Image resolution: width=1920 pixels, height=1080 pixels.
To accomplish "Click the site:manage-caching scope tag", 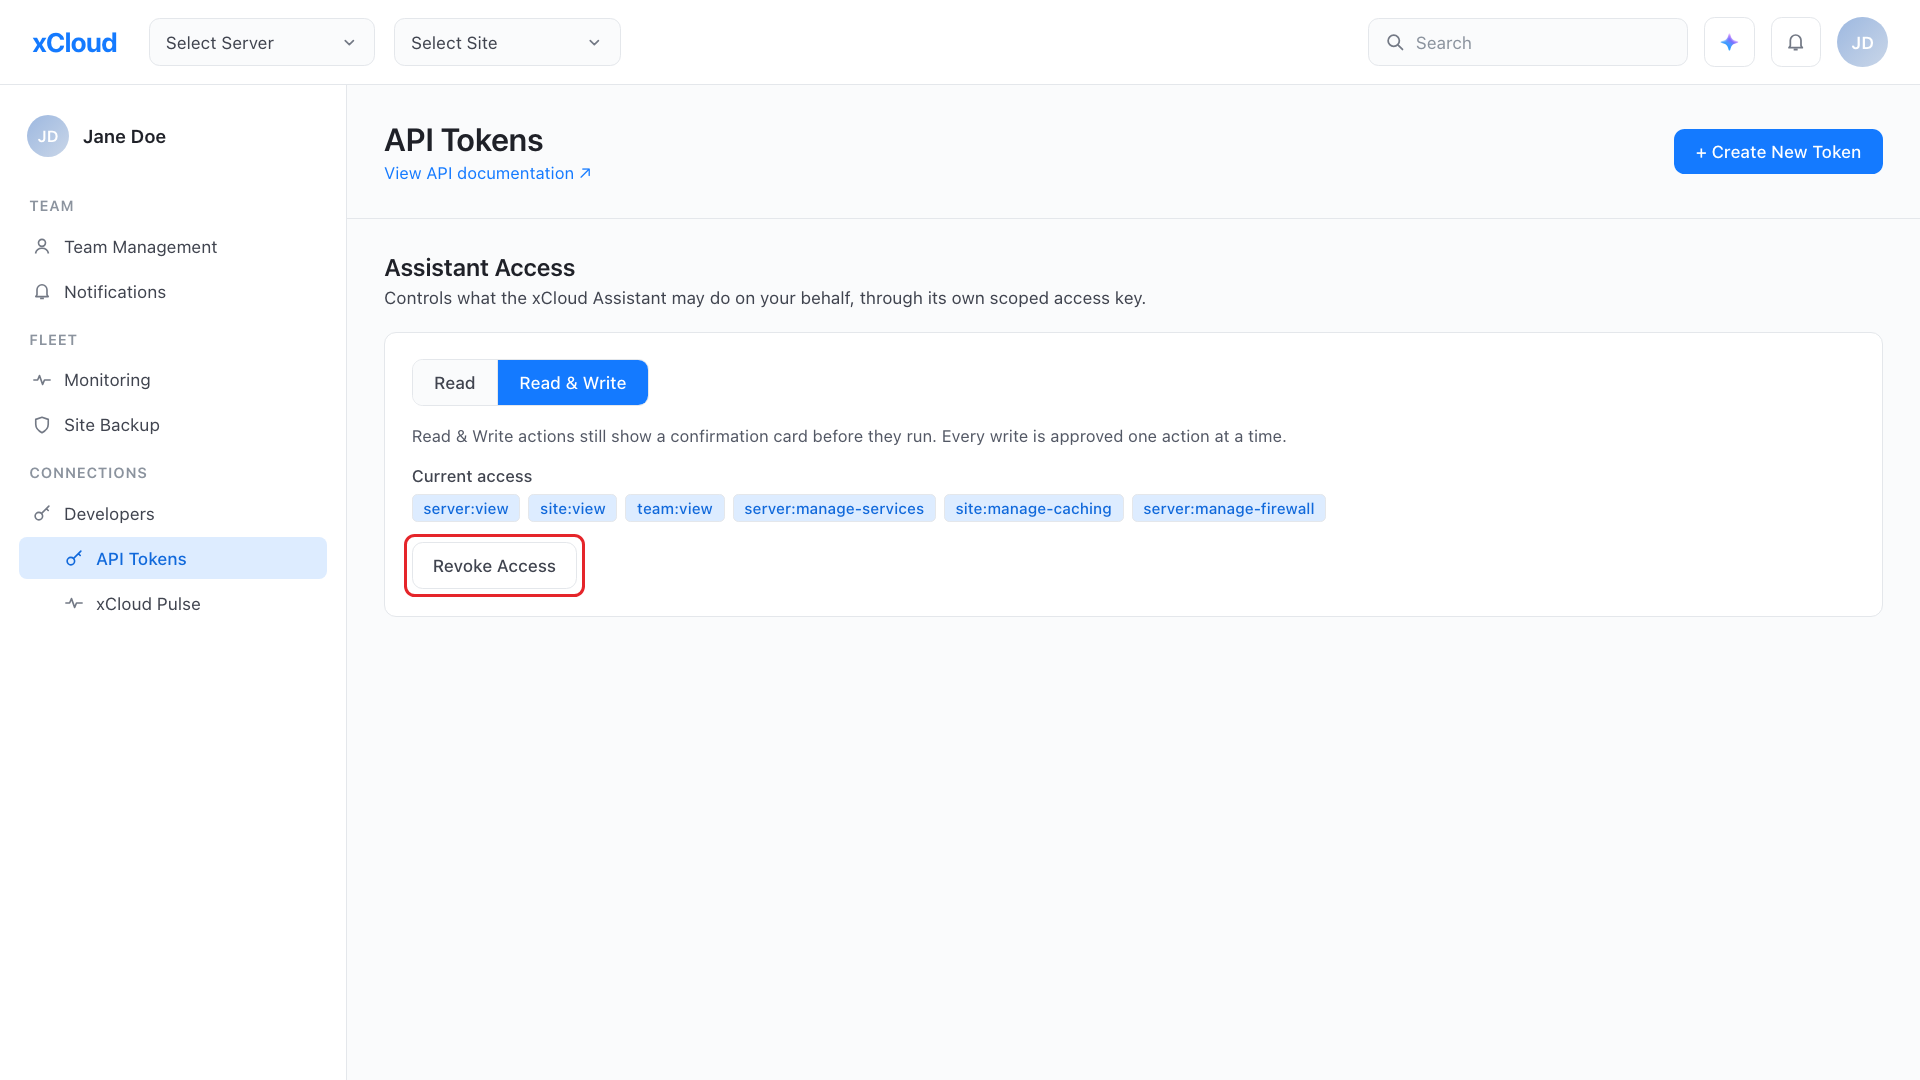I will [1034, 508].
